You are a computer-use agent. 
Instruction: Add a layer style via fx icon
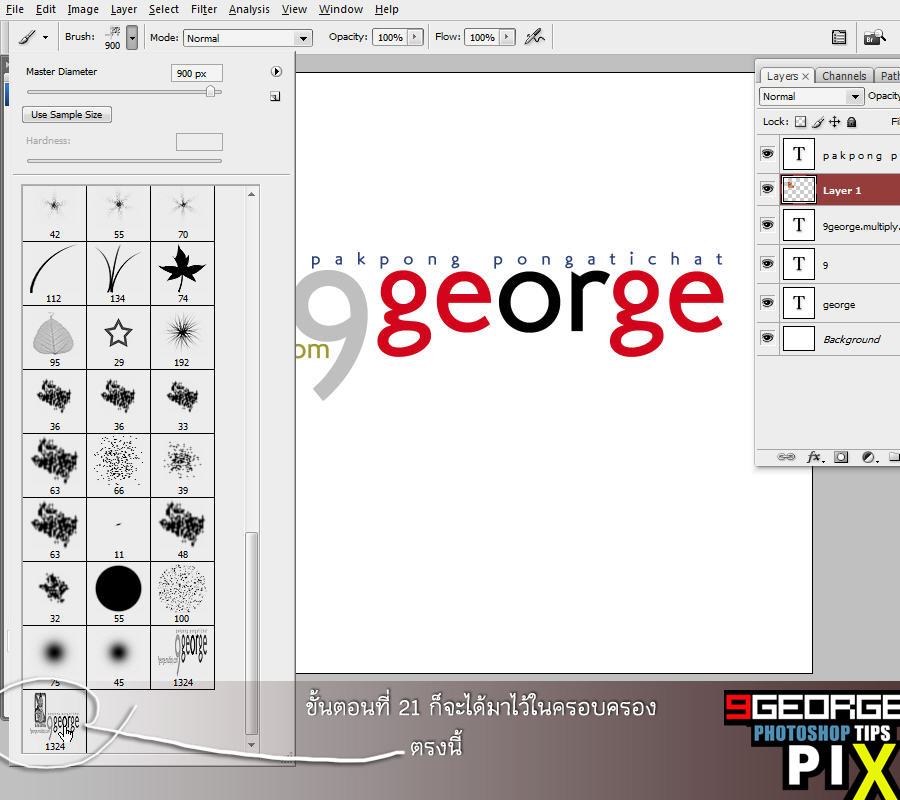[x=815, y=457]
